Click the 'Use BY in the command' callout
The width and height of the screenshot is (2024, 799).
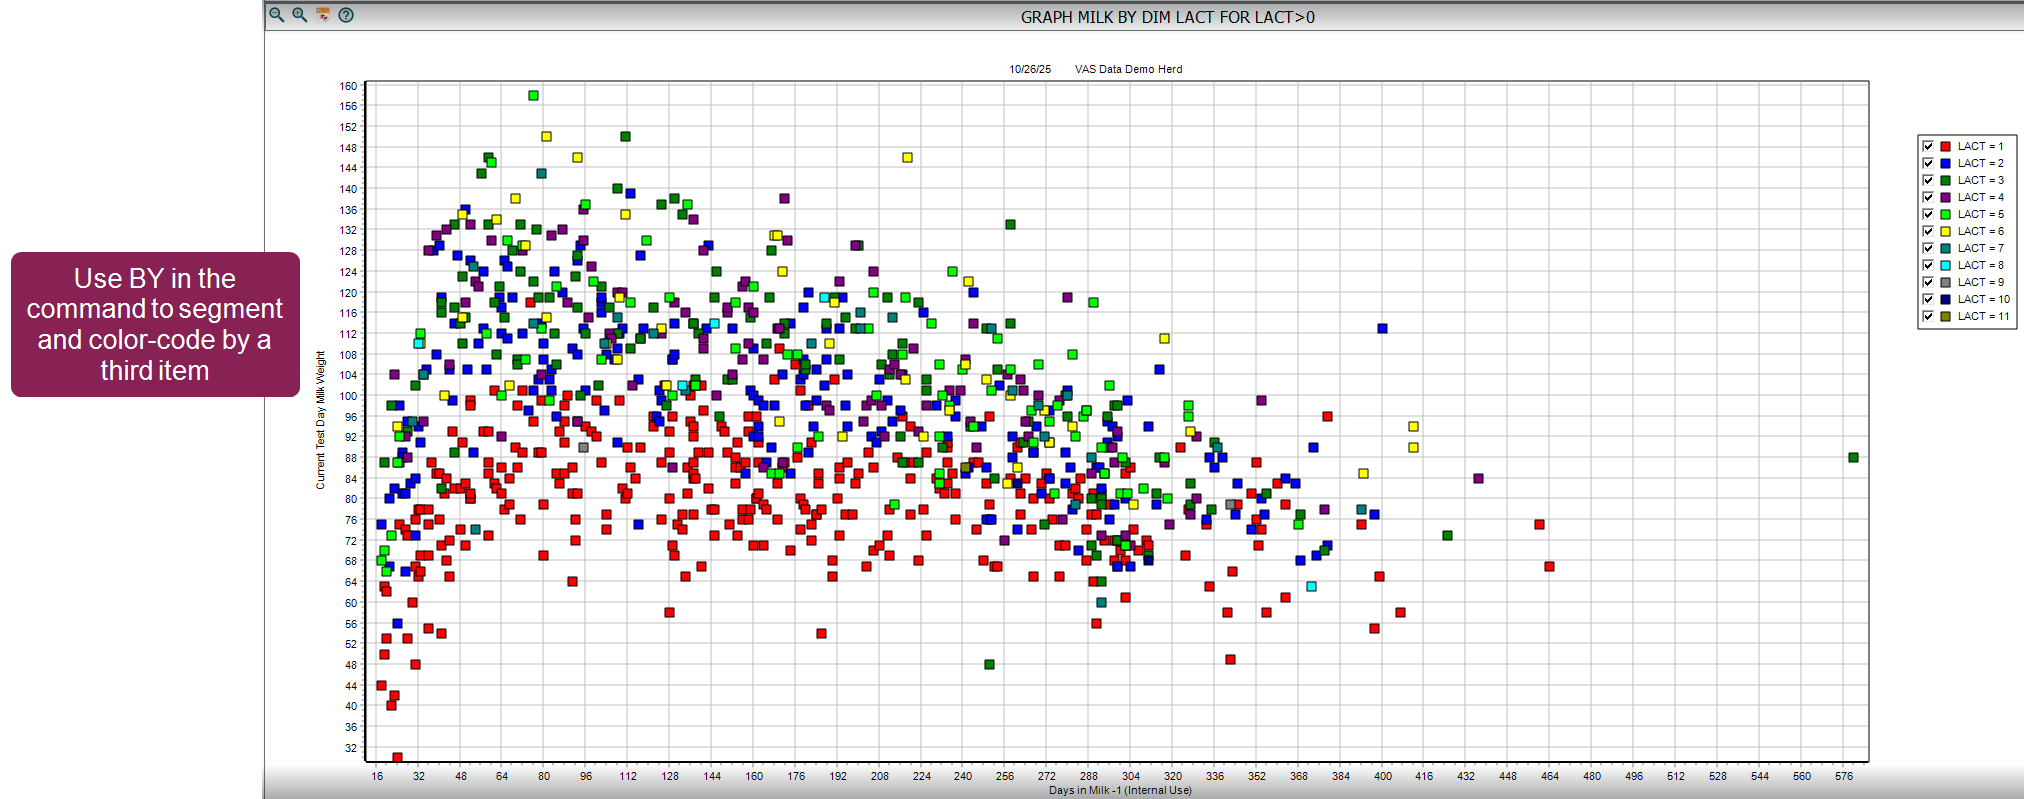pos(155,325)
